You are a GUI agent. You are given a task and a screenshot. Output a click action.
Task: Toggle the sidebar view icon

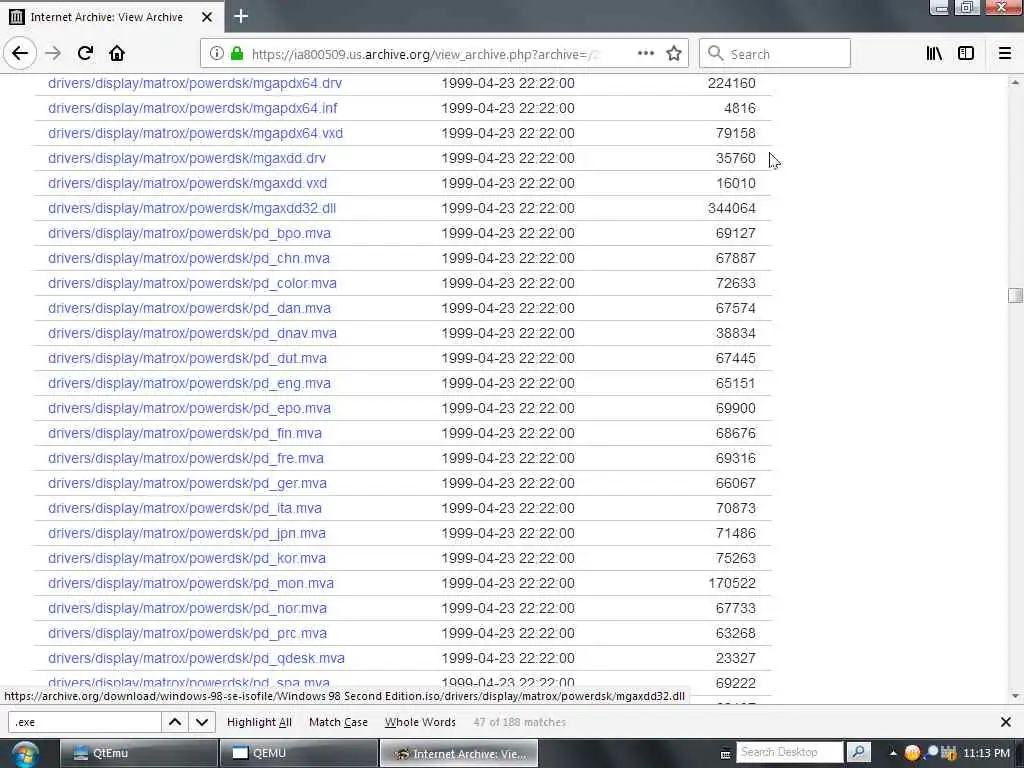point(966,54)
